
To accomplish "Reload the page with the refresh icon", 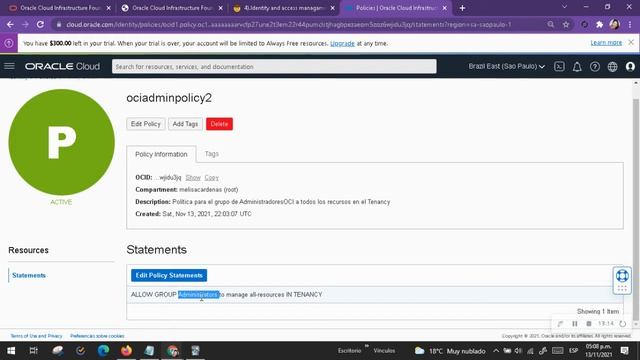I will (x=40, y=24).
